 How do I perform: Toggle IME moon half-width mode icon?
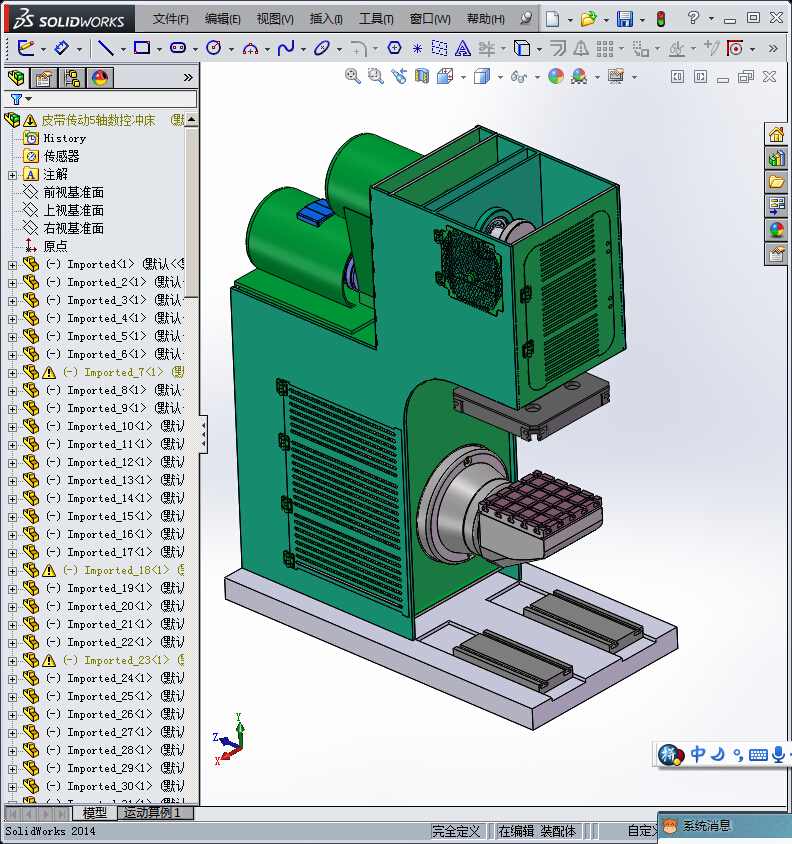coord(717,755)
